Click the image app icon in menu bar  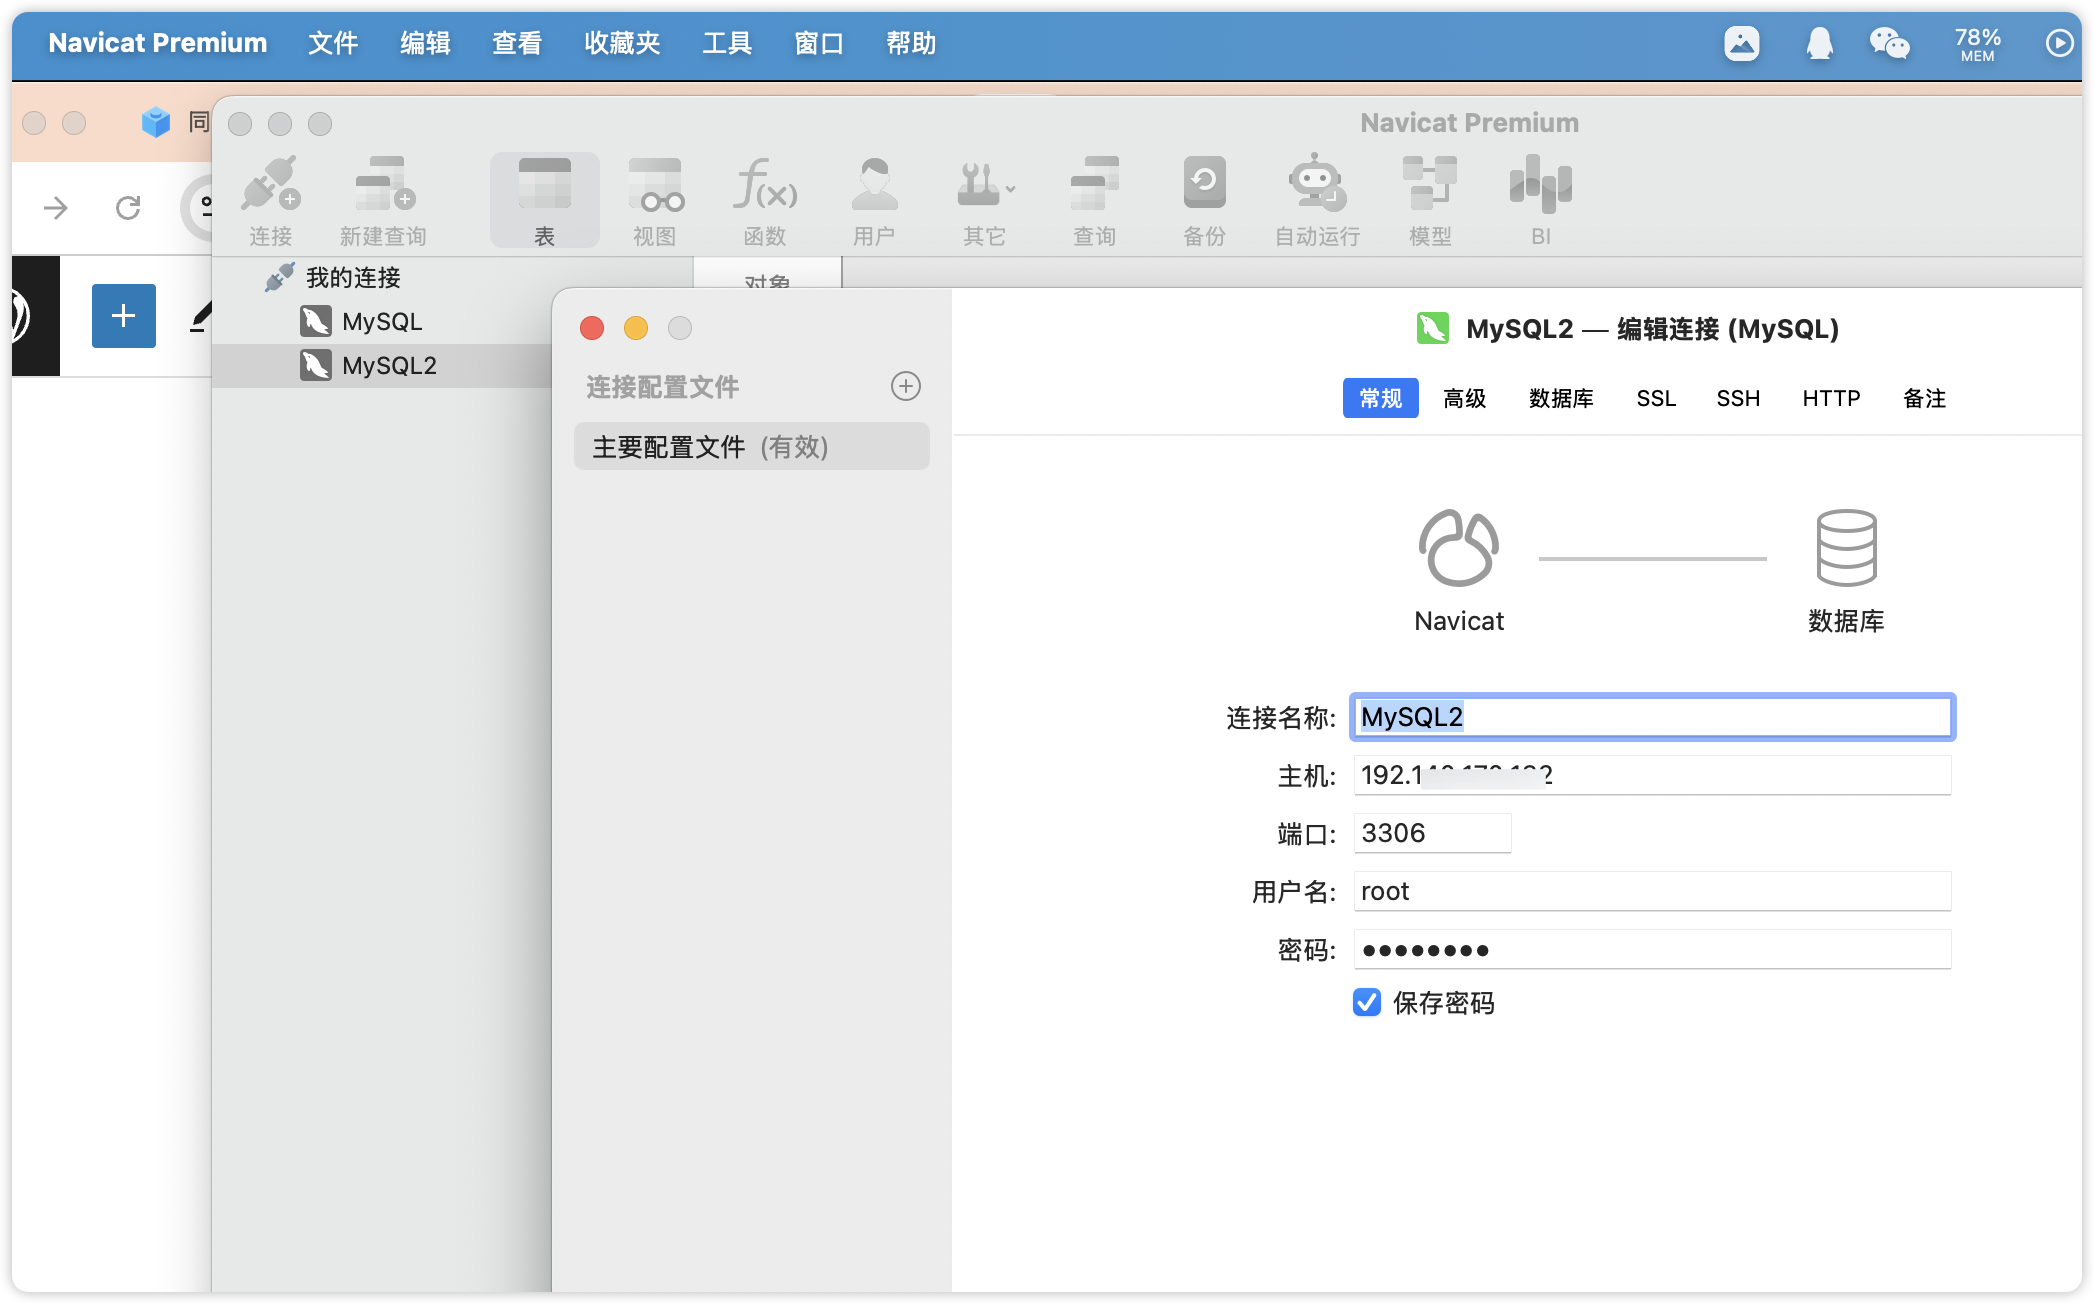tap(1741, 43)
